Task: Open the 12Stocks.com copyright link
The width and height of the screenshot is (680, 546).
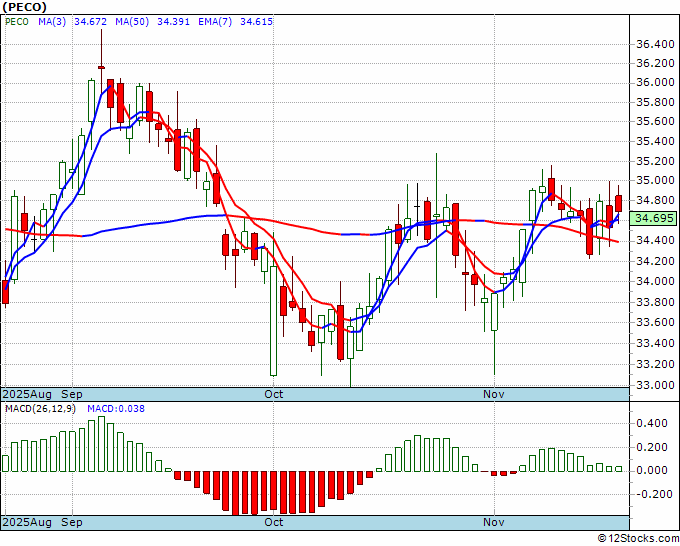Action: 638,539
